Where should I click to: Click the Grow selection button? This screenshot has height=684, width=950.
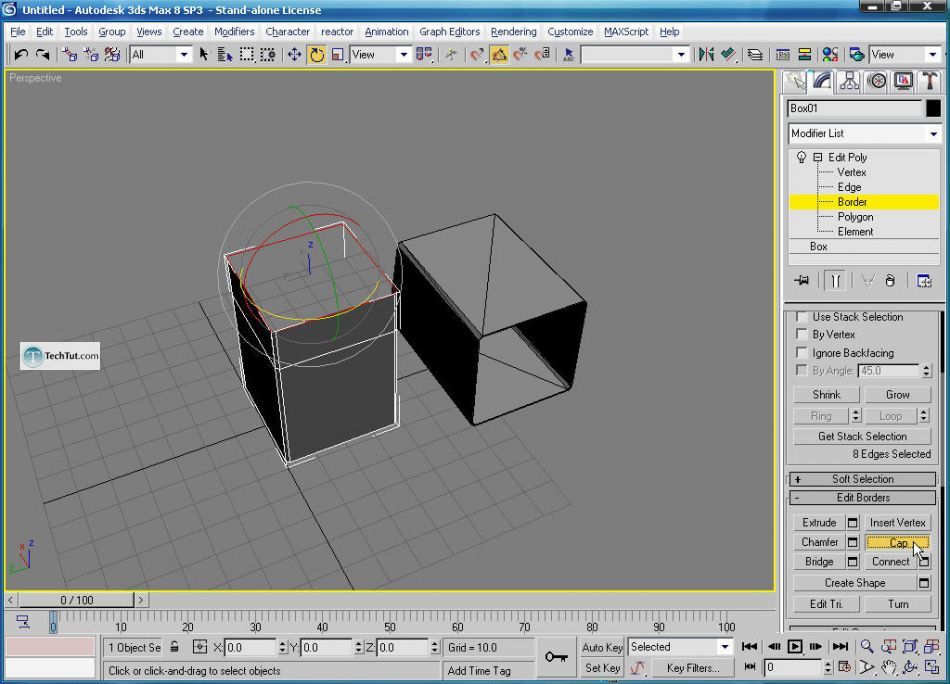[897, 395]
